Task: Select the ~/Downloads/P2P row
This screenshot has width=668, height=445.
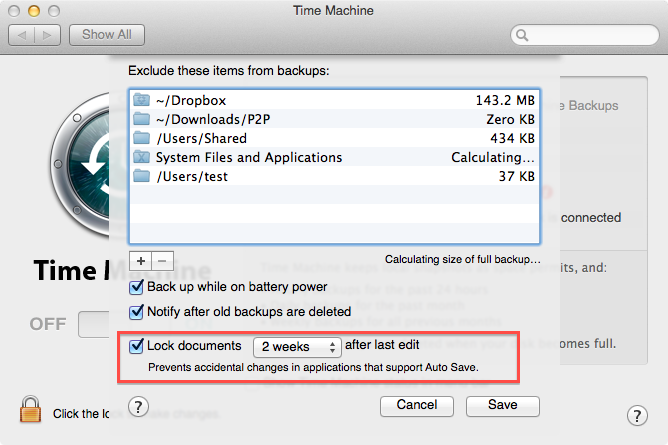Action: click(x=334, y=119)
